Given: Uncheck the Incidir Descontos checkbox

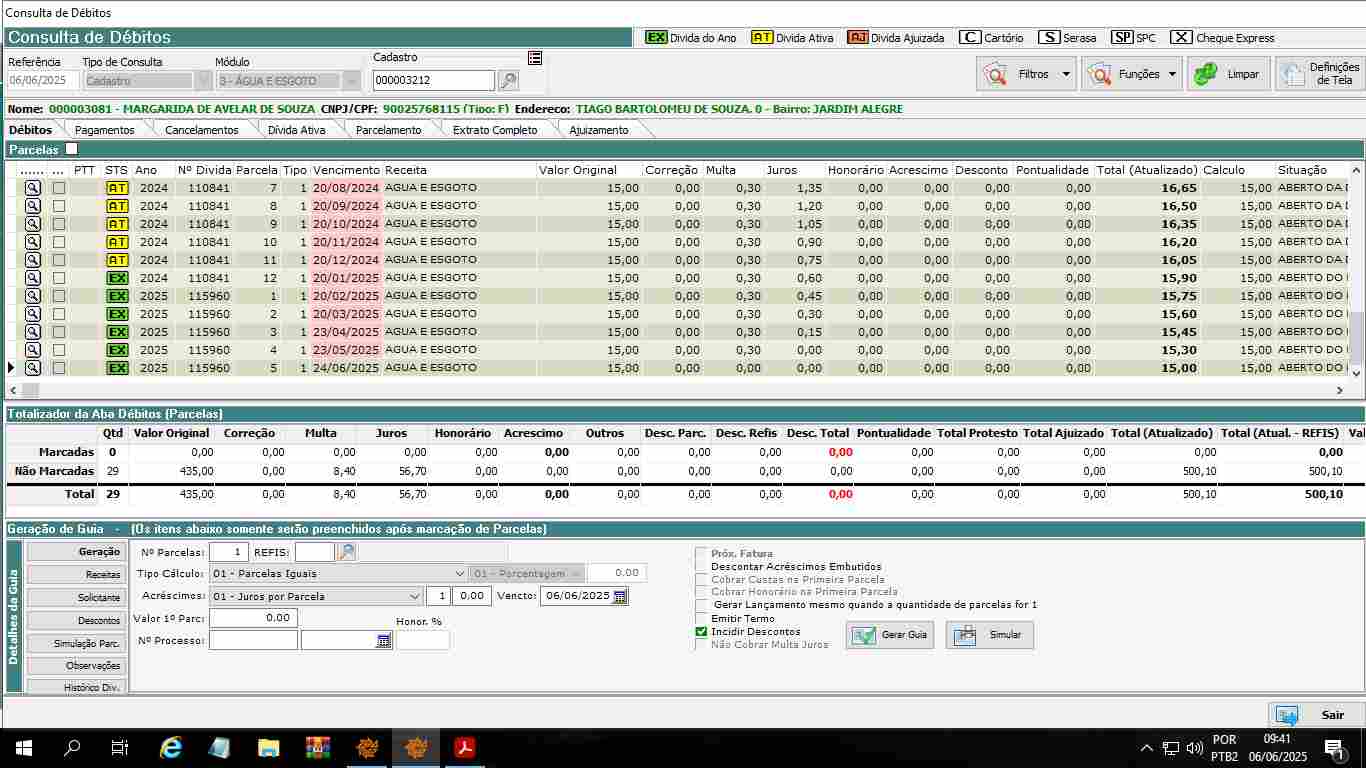Looking at the screenshot, I should 701,632.
